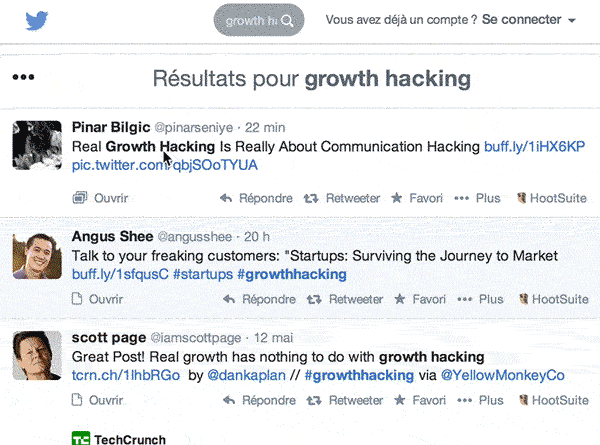Image resolution: width=600 pixels, height=445 pixels.
Task: Open Plus menu on Angus Shee's tweet
Action: coord(480,299)
